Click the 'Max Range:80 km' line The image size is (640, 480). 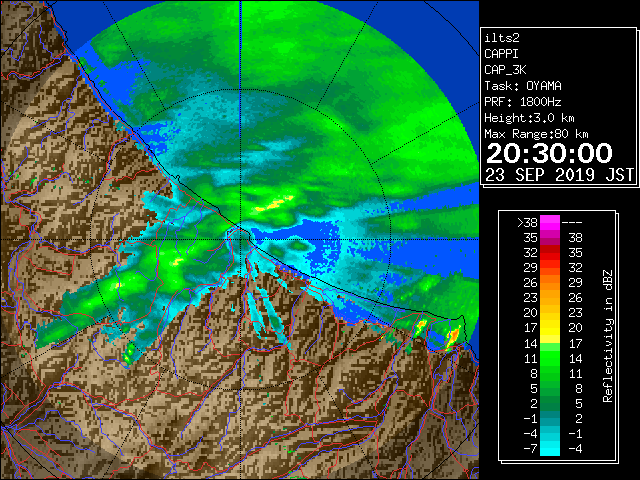(x=536, y=134)
